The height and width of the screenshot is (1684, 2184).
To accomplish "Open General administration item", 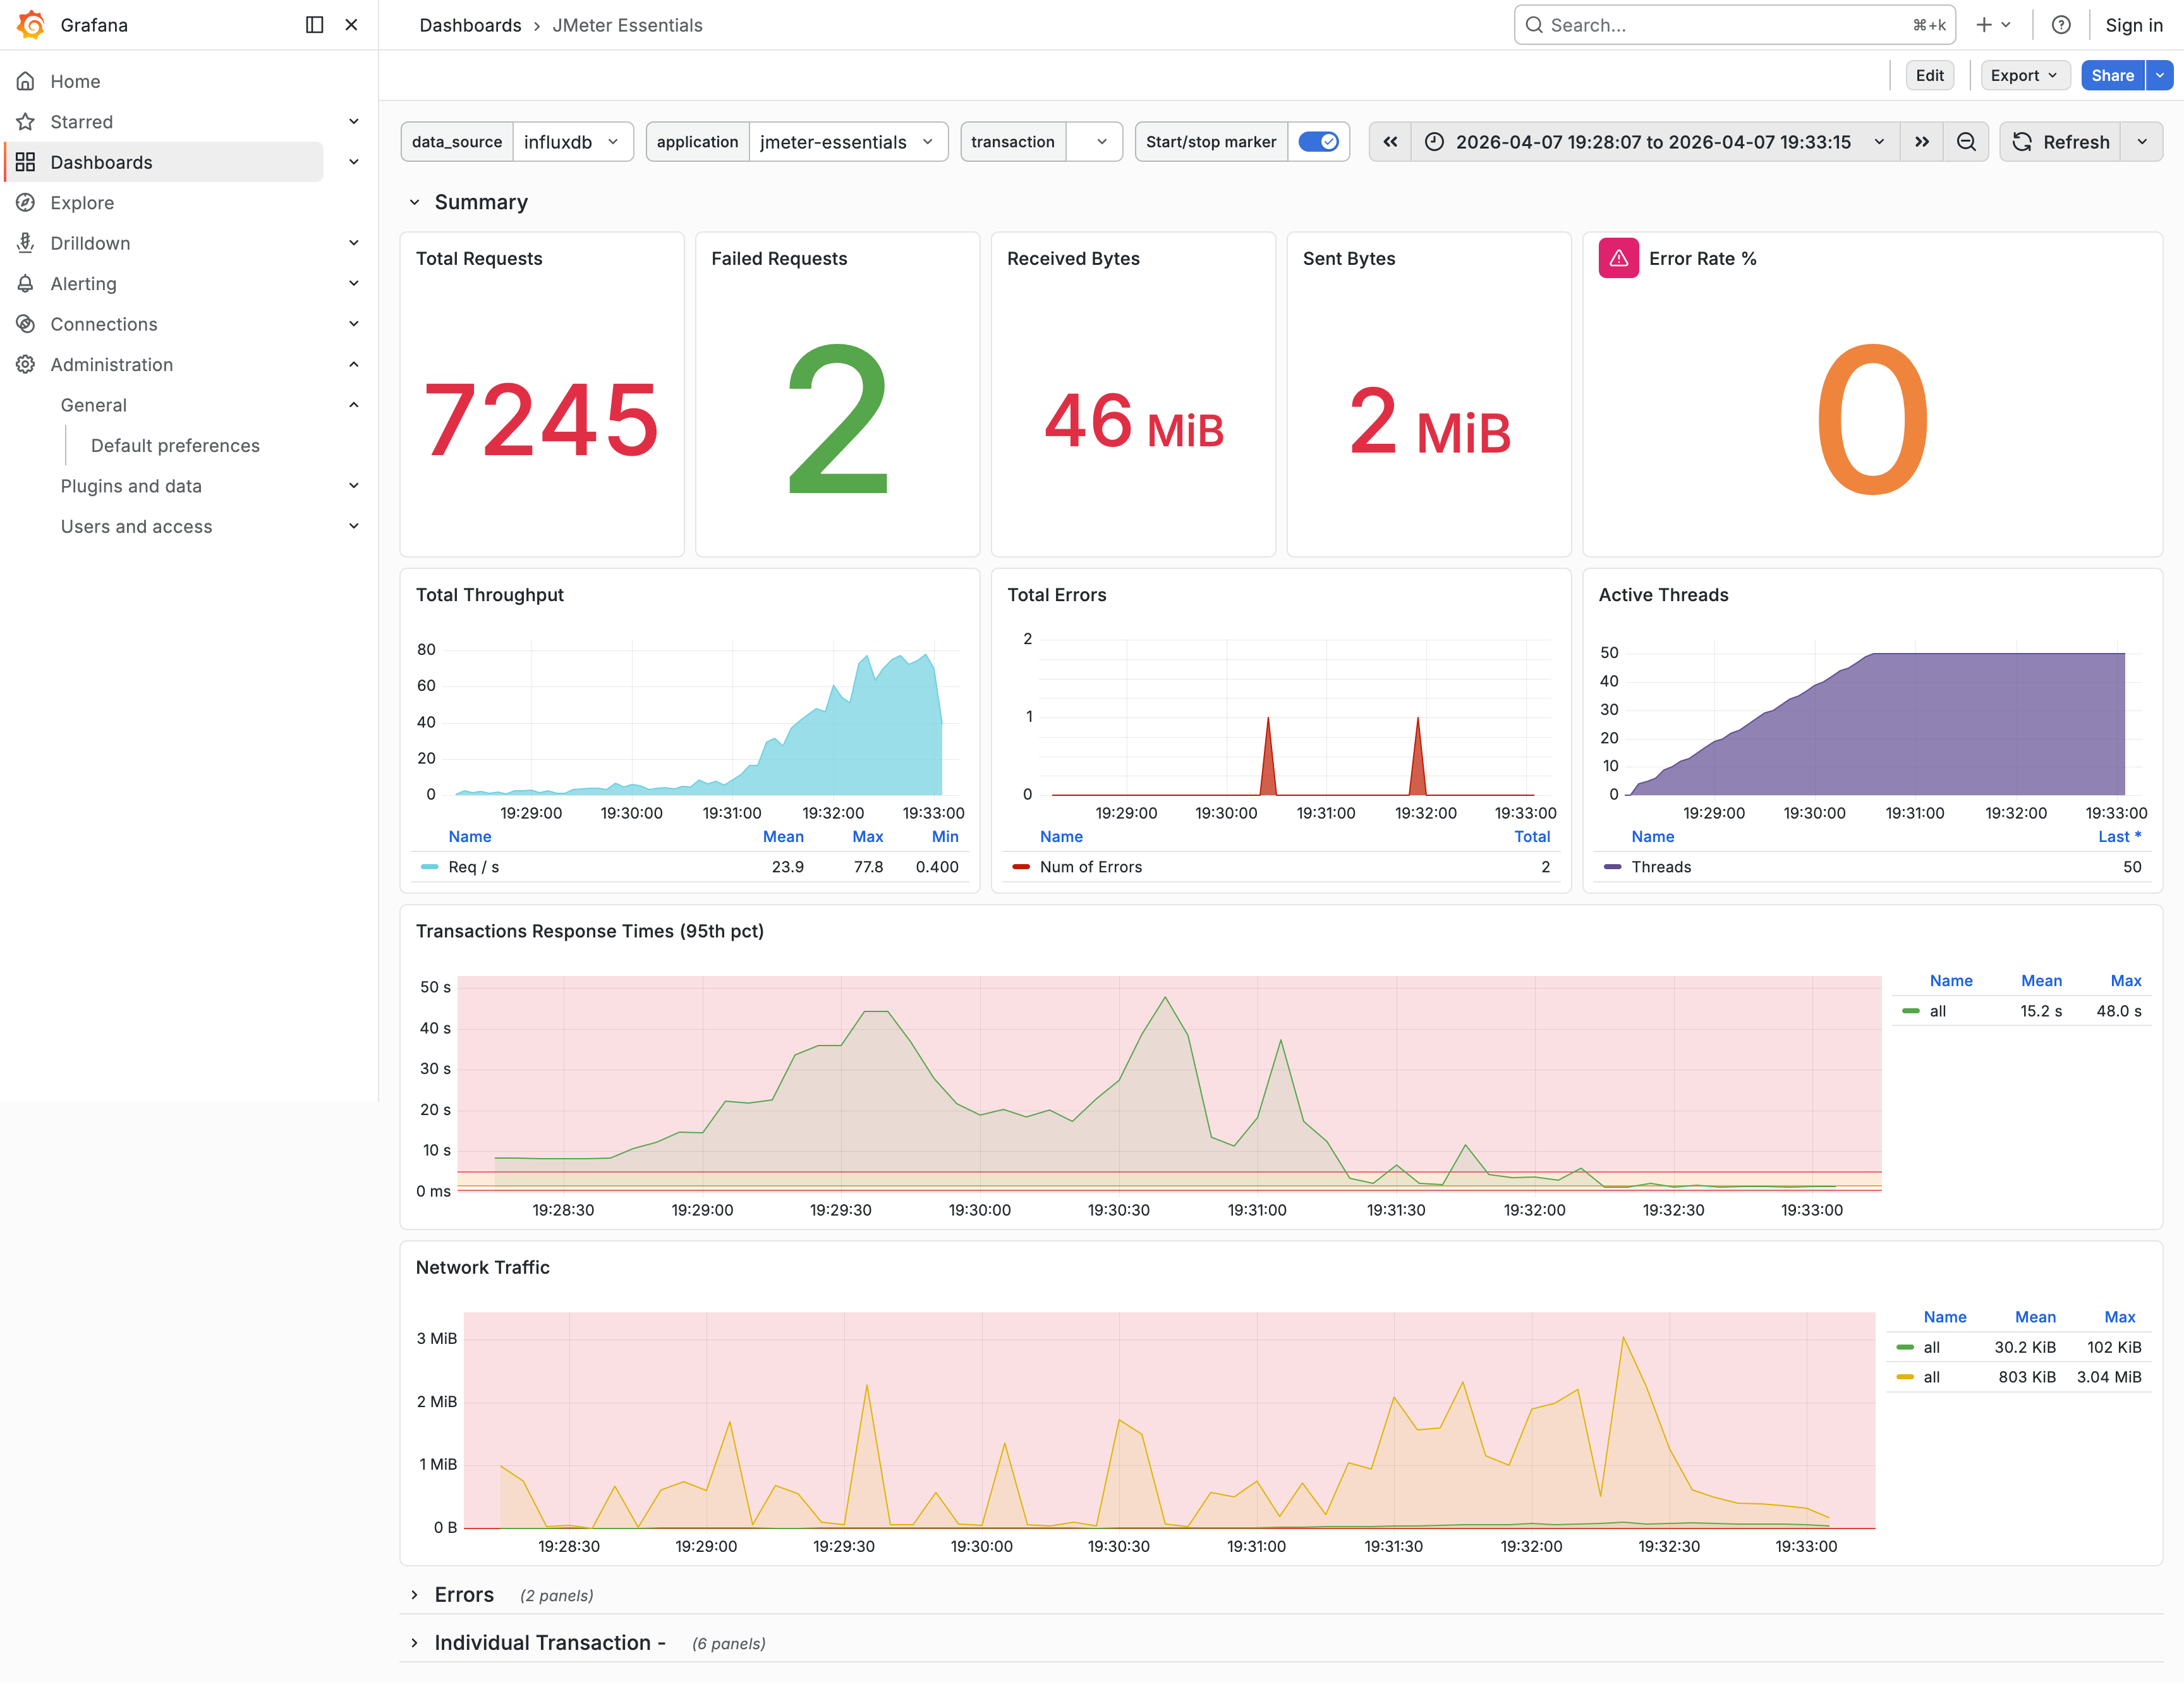I will click(93, 405).
